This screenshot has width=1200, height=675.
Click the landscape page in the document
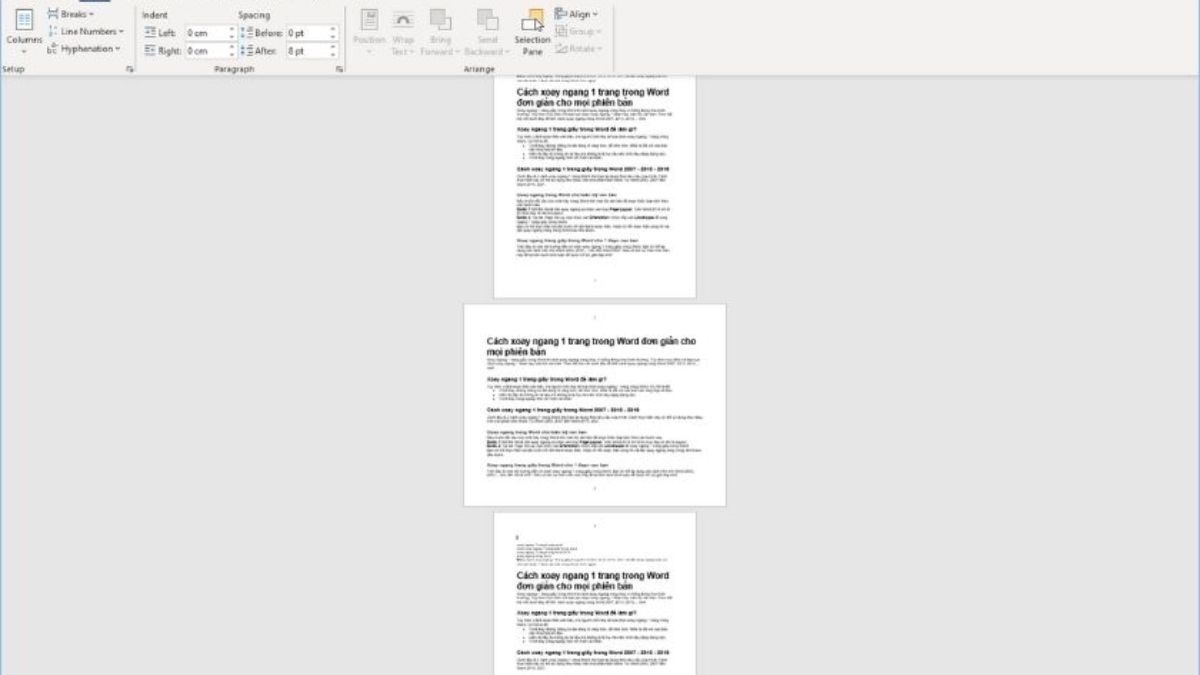[x=594, y=405]
